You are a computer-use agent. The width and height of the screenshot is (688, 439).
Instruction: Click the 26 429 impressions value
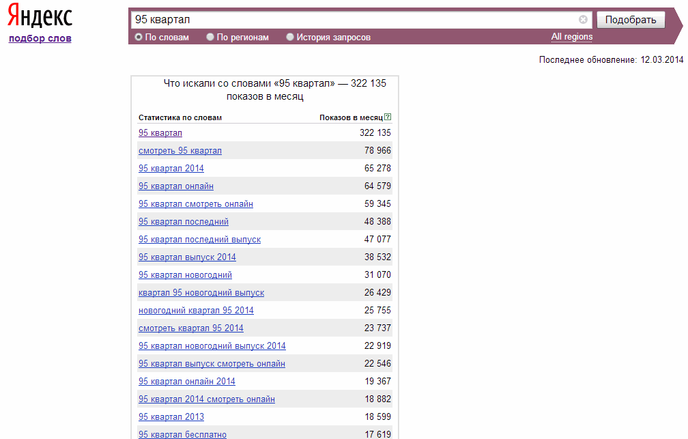pyautogui.click(x=377, y=293)
